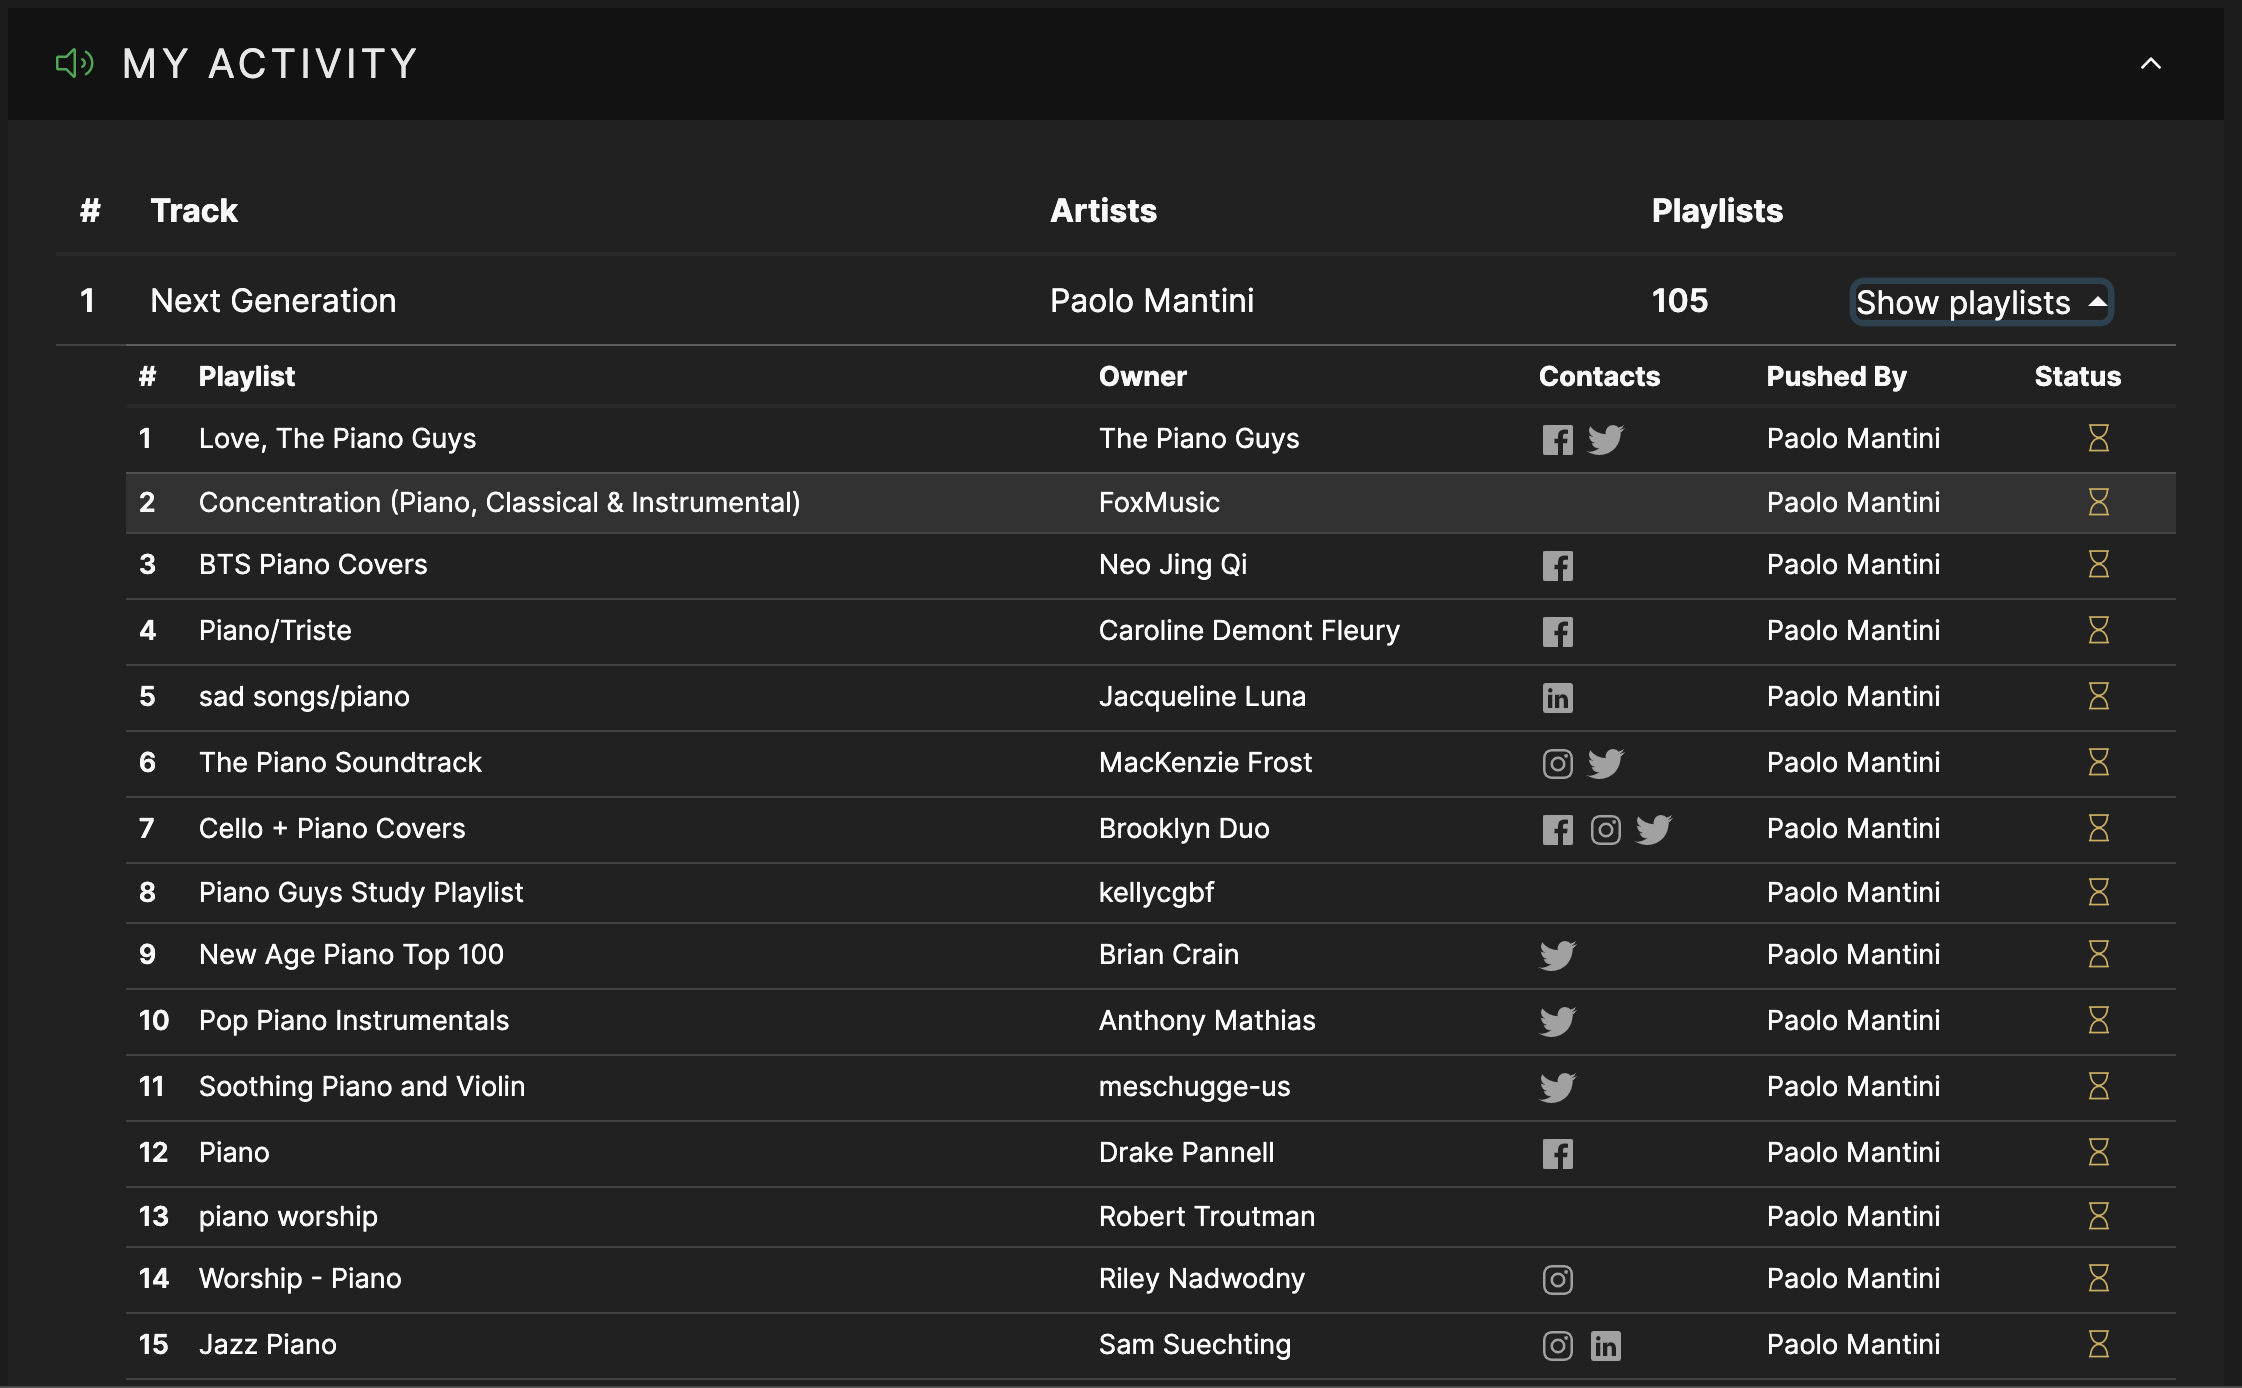Click owner Drake Pannell
This screenshot has width=2242, height=1388.
[x=1186, y=1153]
